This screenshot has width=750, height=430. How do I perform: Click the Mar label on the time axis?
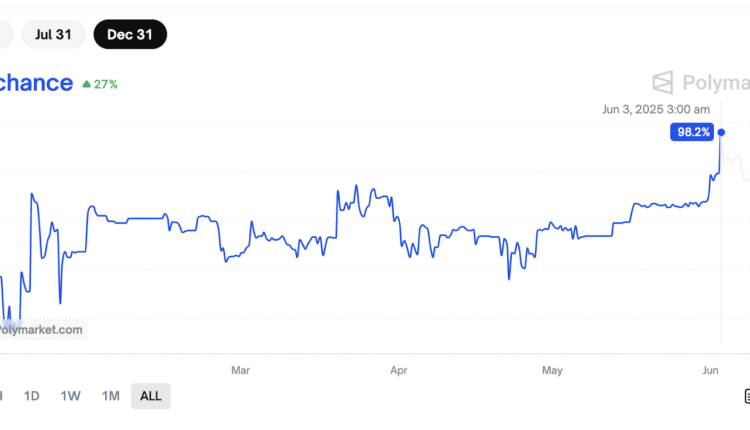point(240,370)
